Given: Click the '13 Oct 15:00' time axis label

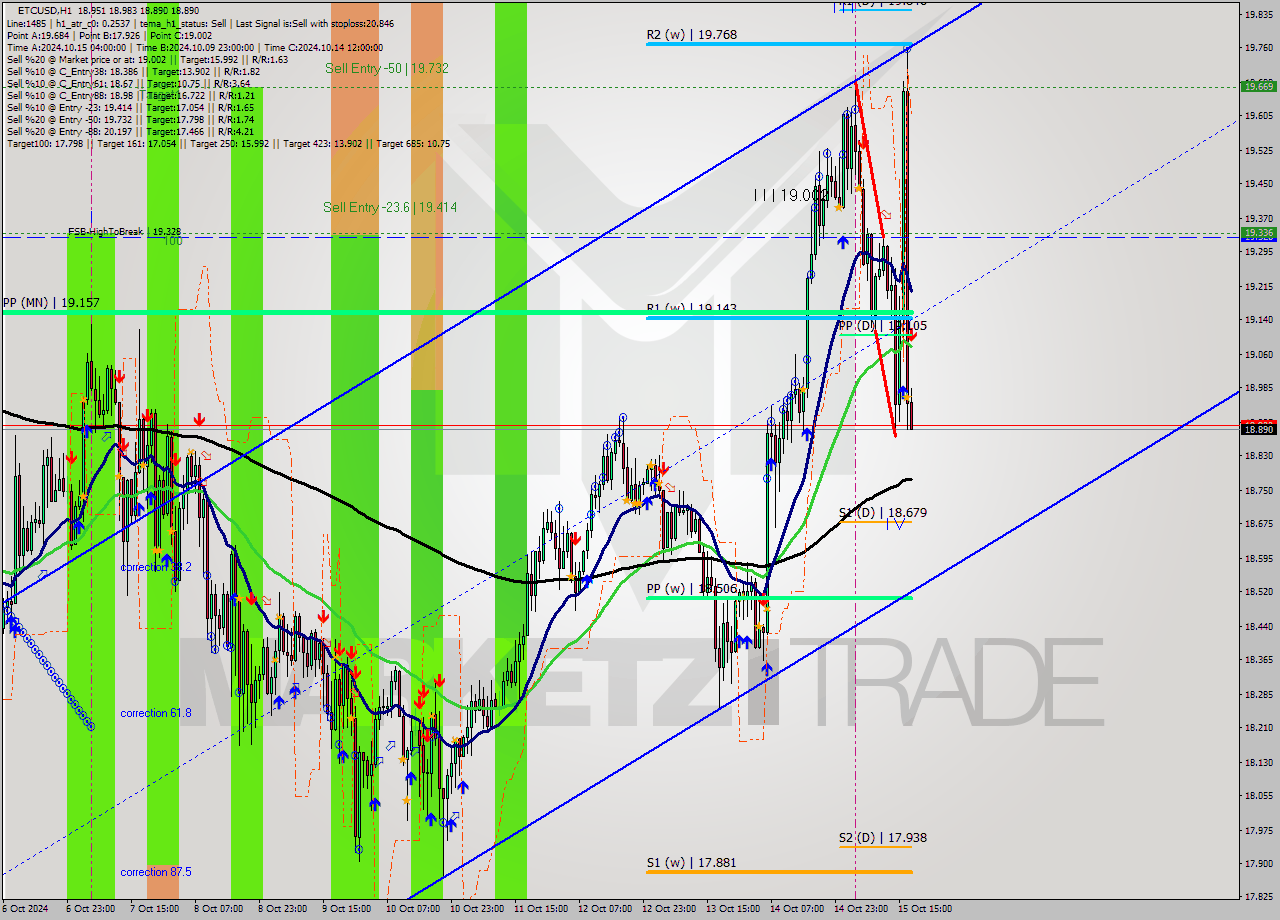Looking at the screenshot, I should tap(732, 909).
